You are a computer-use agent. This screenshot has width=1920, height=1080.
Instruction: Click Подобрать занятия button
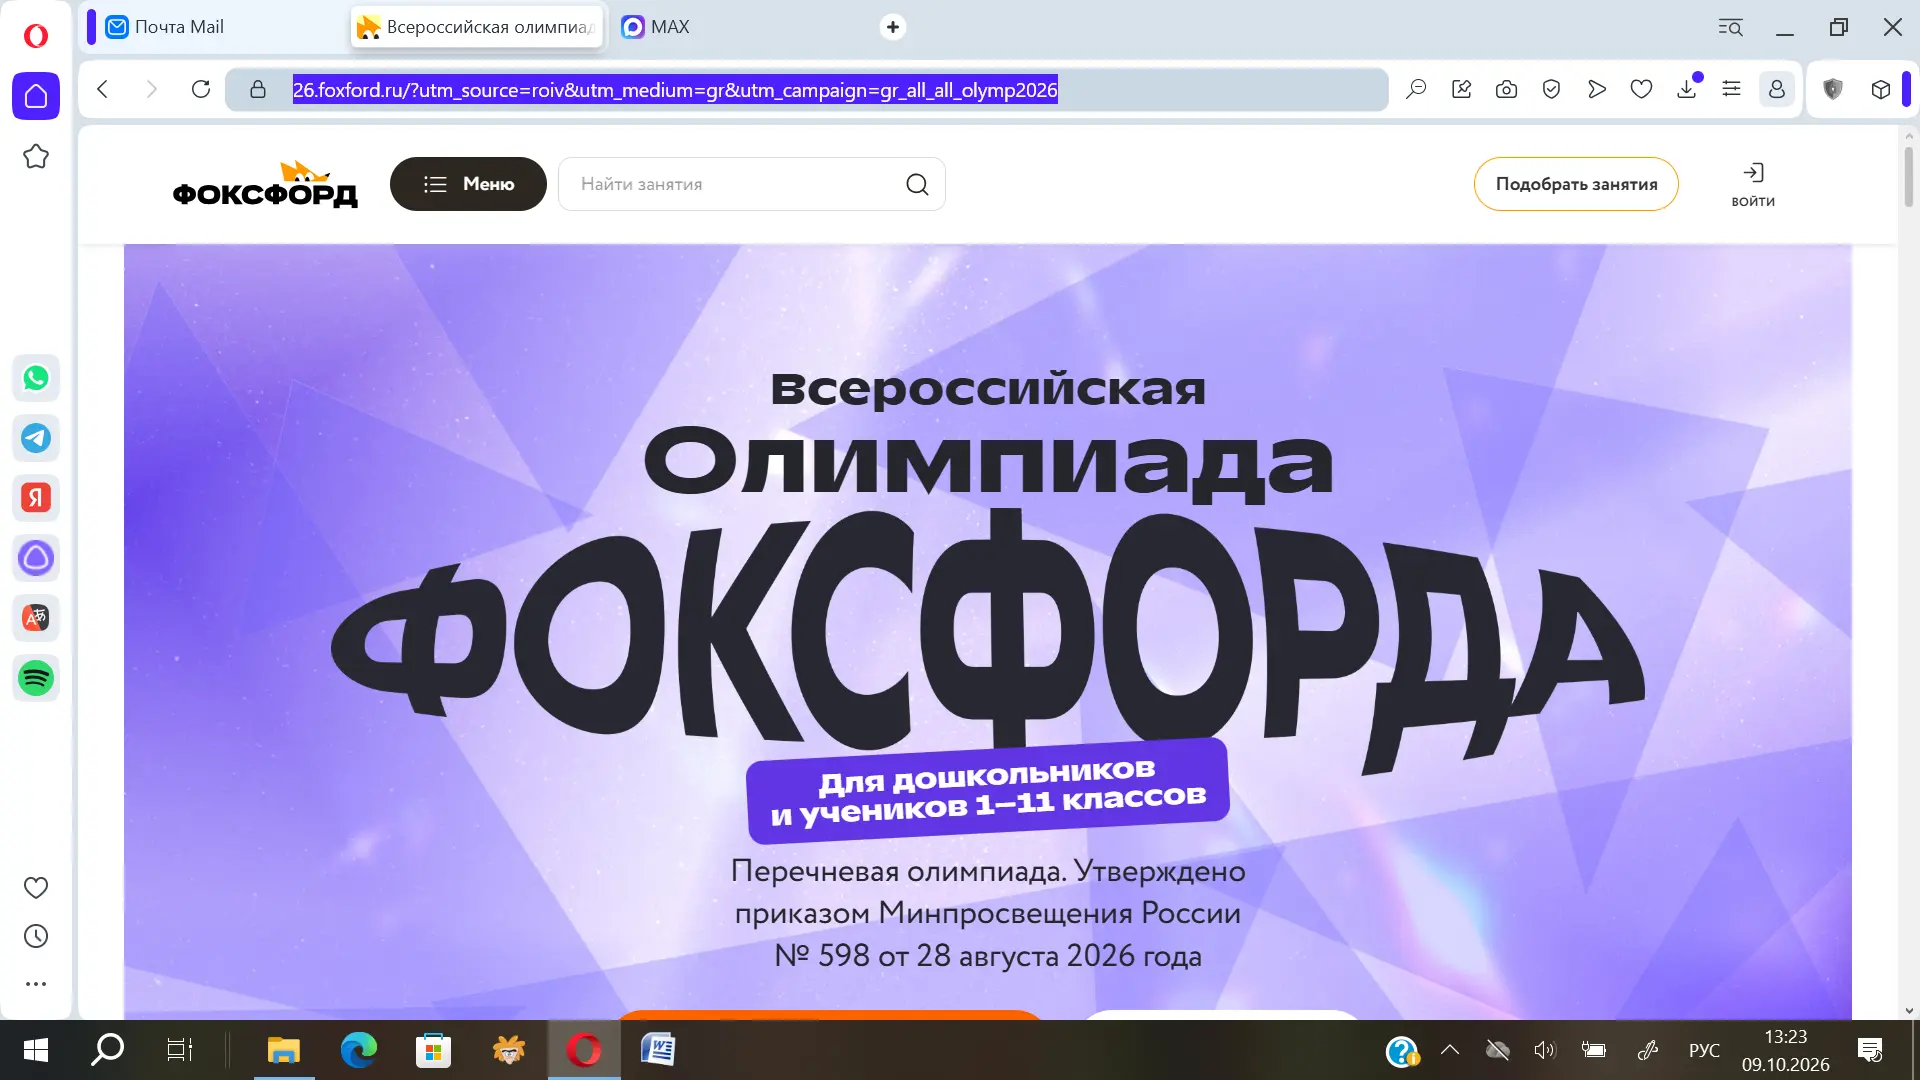[1576, 184]
